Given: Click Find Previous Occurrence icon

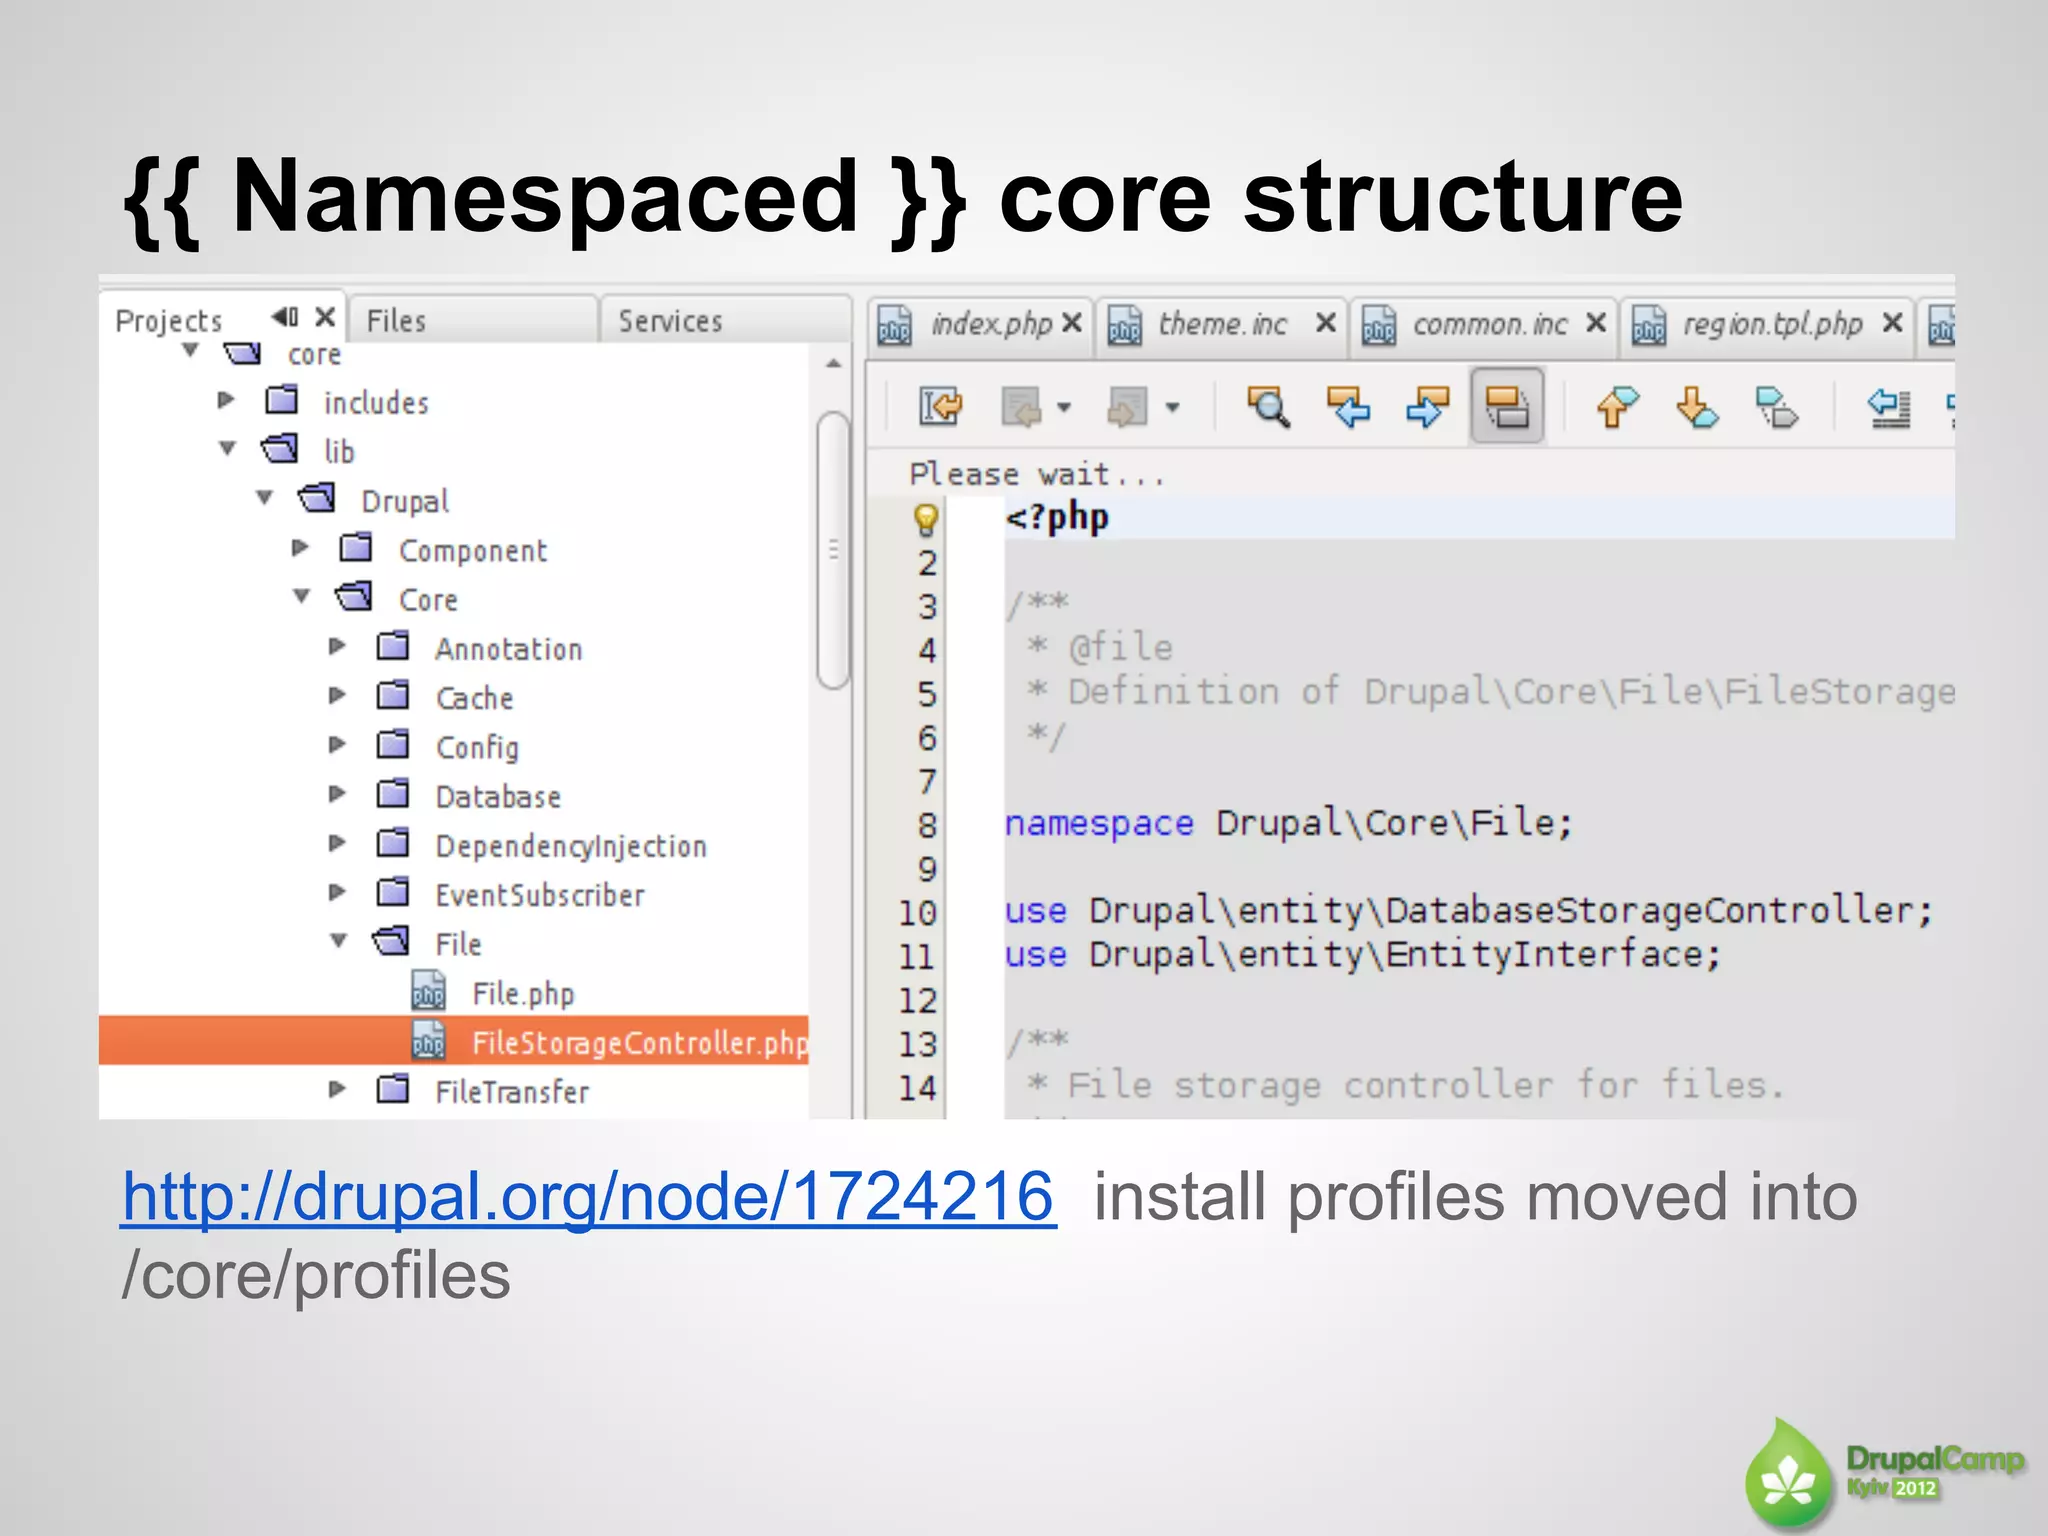Looking at the screenshot, I should [1347, 407].
